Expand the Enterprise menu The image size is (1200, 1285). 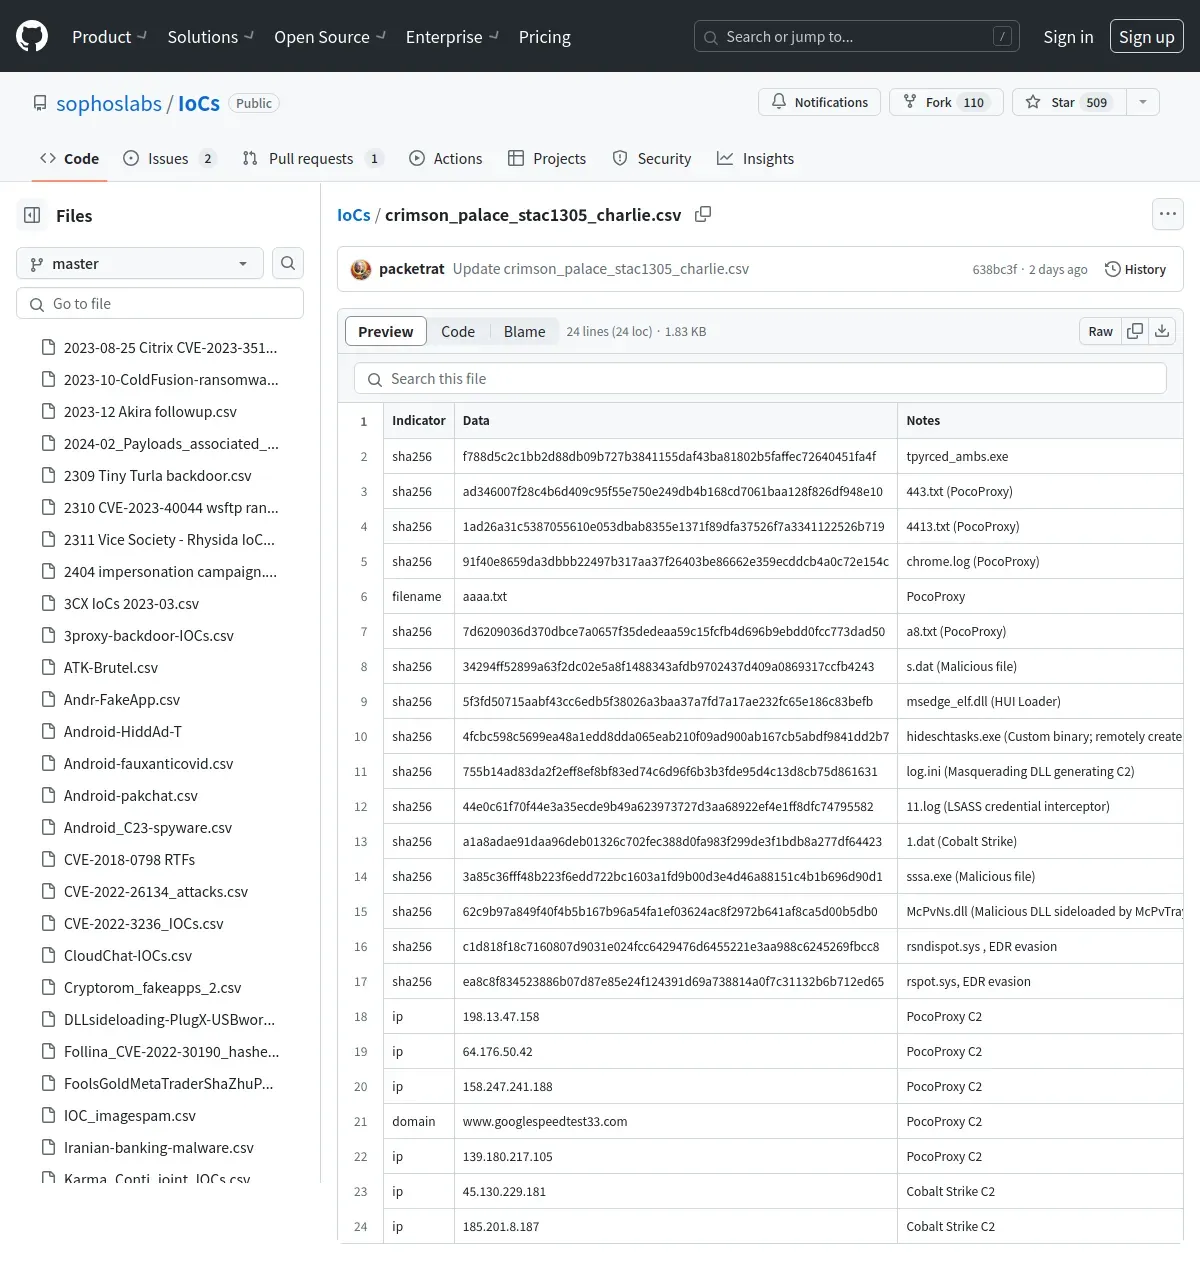(452, 37)
